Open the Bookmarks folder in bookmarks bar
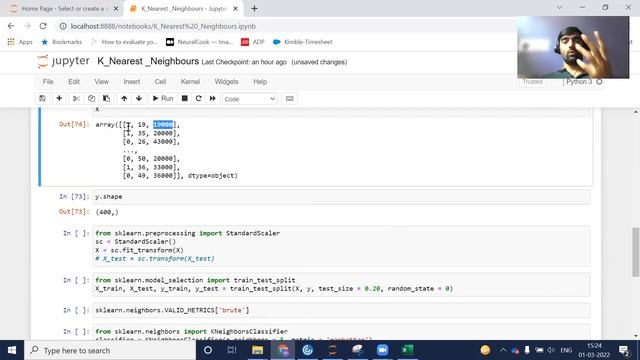This screenshot has height=360, width=640. point(62,42)
